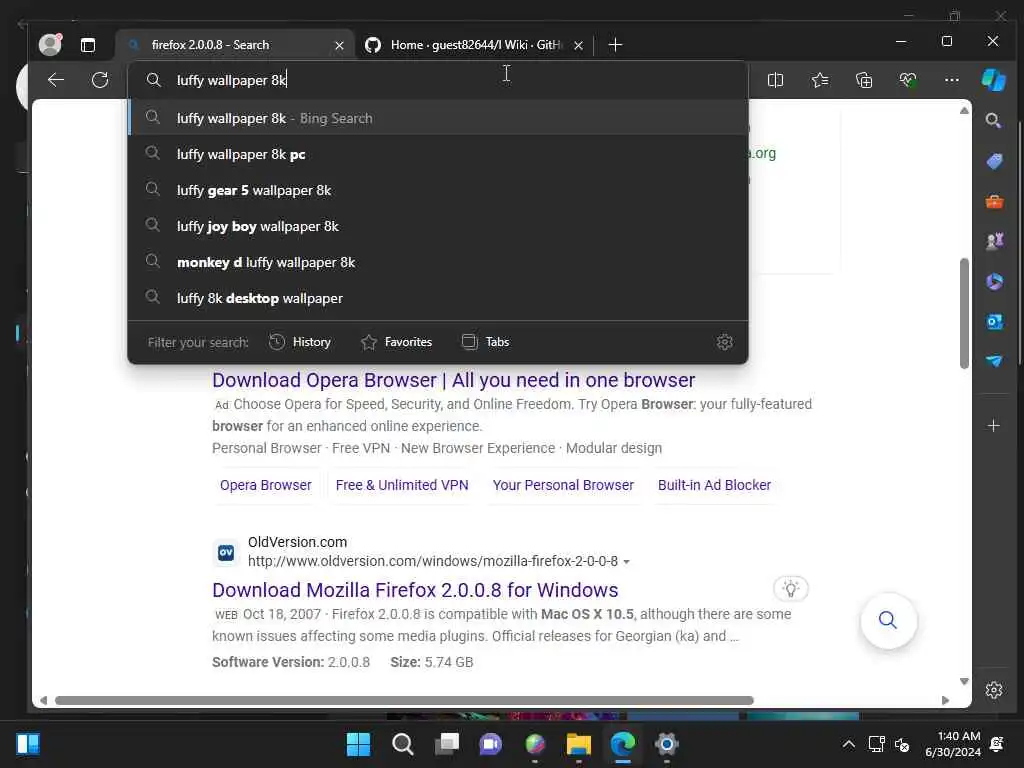The height and width of the screenshot is (768, 1024).
Task: Show hidden system tray icons chevron
Action: click(848, 744)
